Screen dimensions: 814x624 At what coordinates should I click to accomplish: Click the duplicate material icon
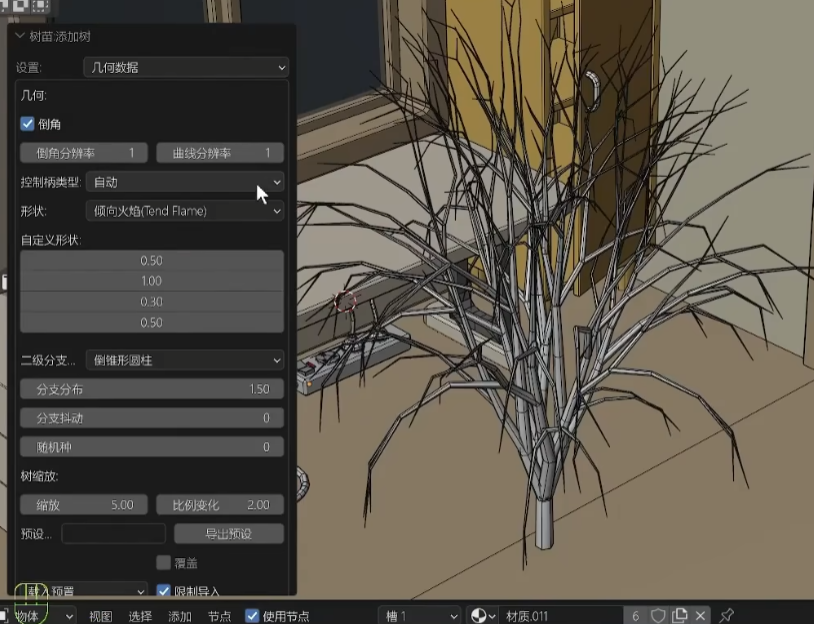(680, 616)
